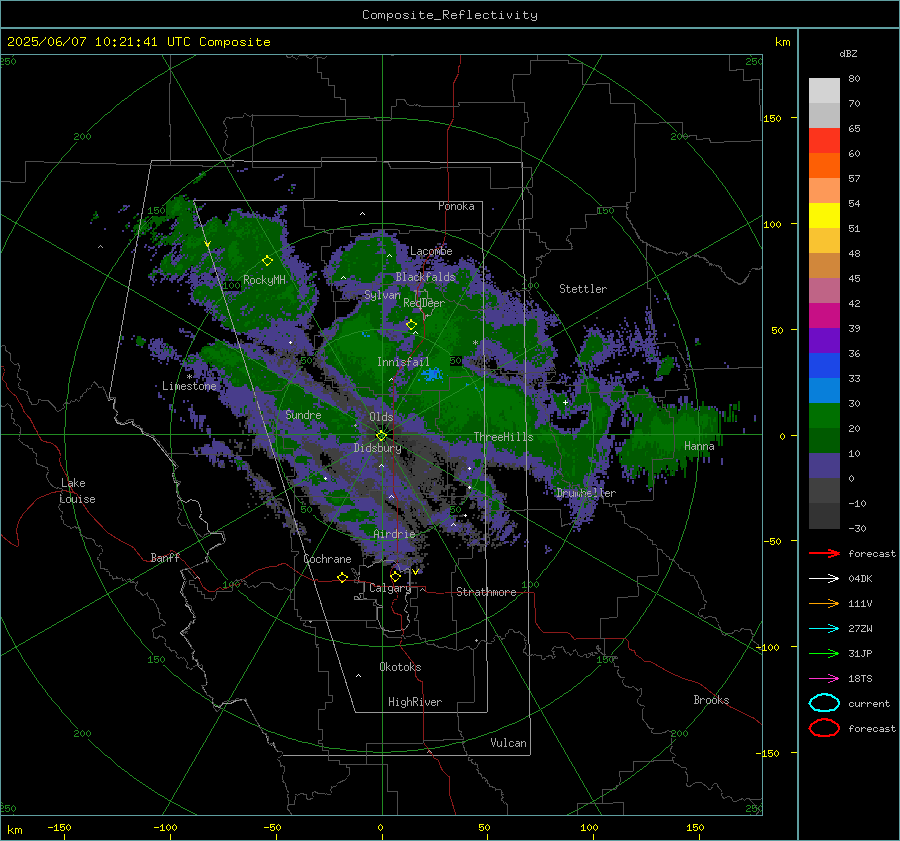Click the Vulcan label
The width and height of the screenshot is (900, 841).
[x=508, y=743]
